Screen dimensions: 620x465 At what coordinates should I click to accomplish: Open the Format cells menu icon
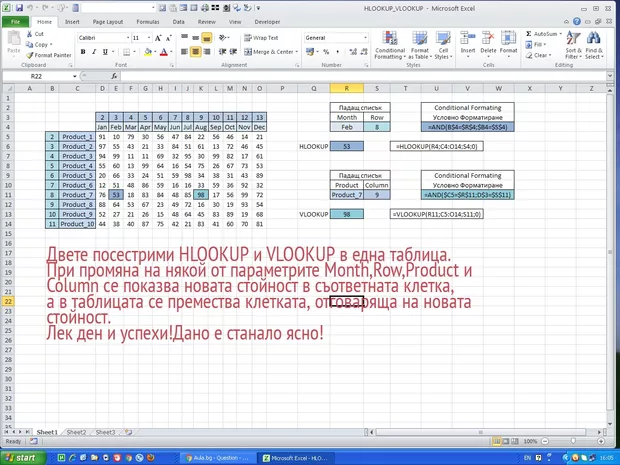tap(508, 39)
